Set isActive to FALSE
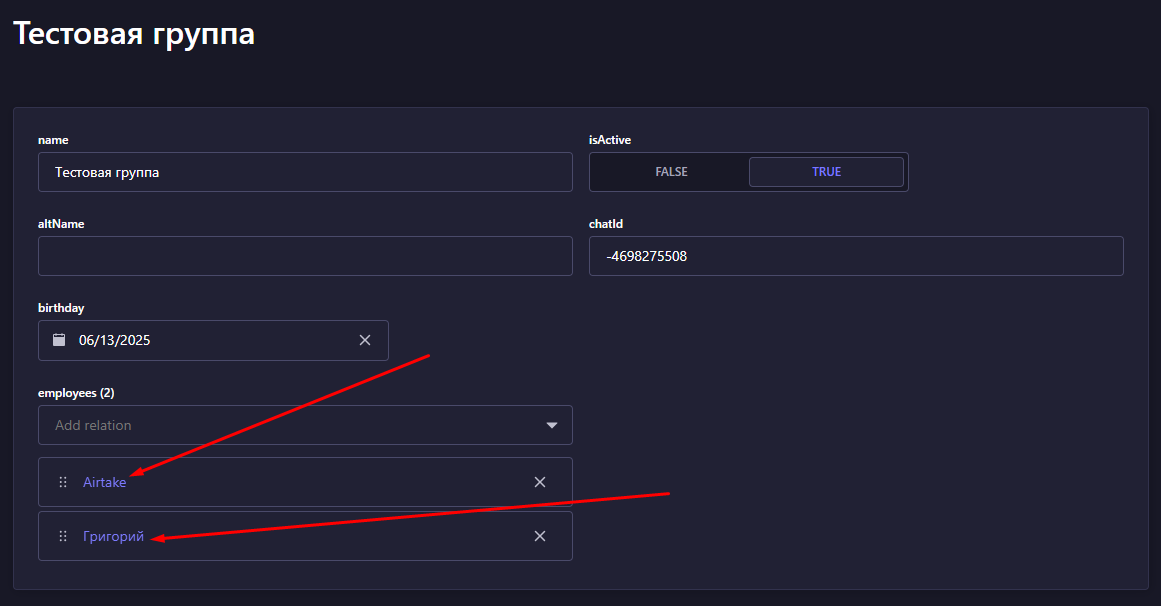Viewport: 1161px width, 606px height. [671, 172]
